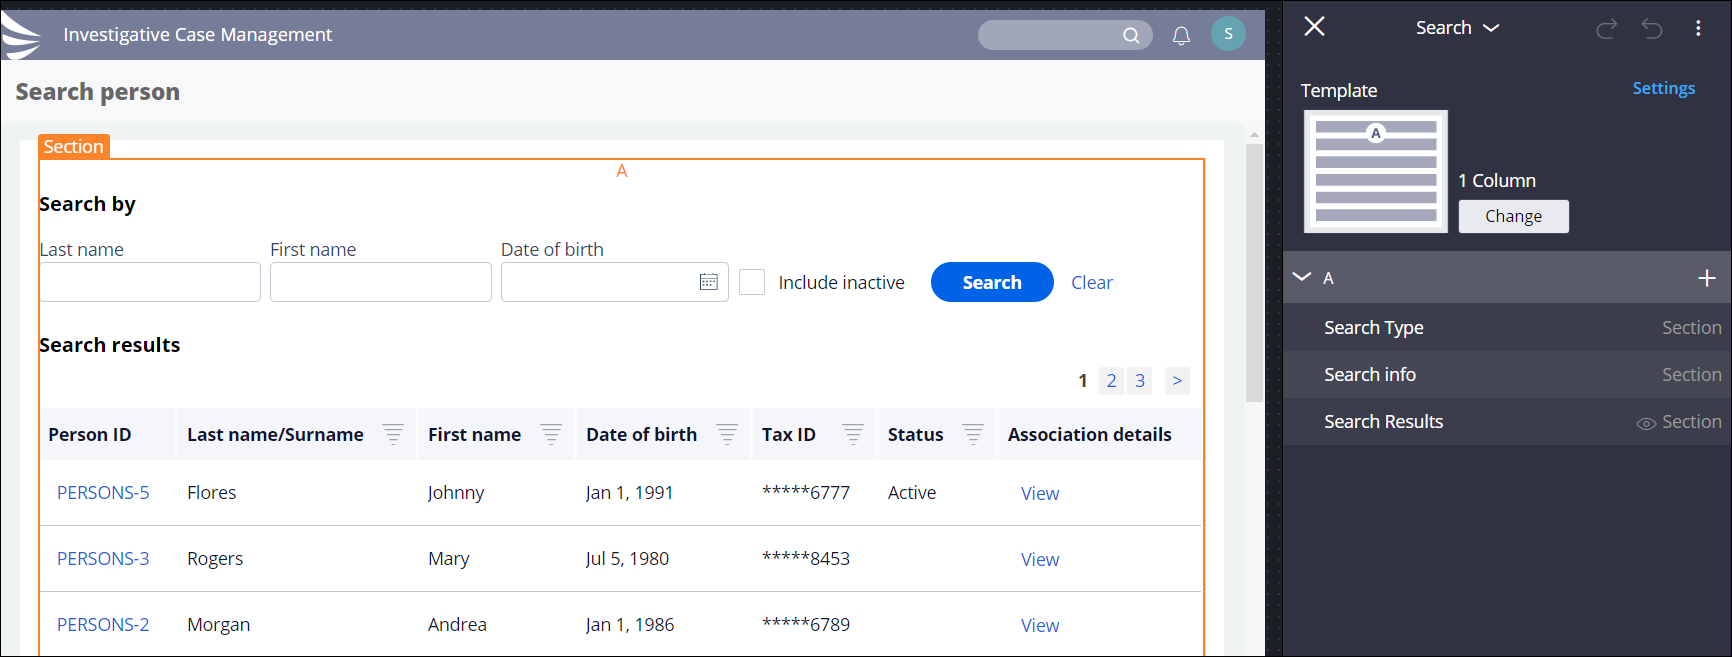View association details for Rogers
This screenshot has height=657, width=1732.
click(x=1040, y=559)
